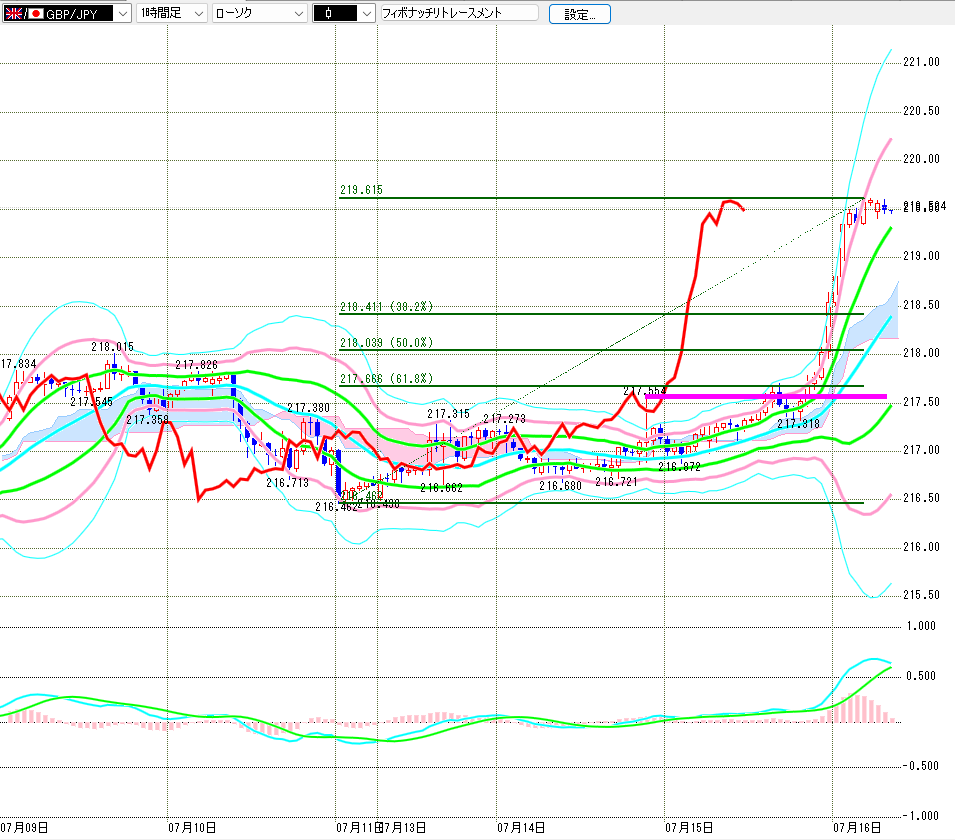Expand the candlestick symbol style dropdown arrow
This screenshot has width=955, height=840.
(x=366, y=13)
